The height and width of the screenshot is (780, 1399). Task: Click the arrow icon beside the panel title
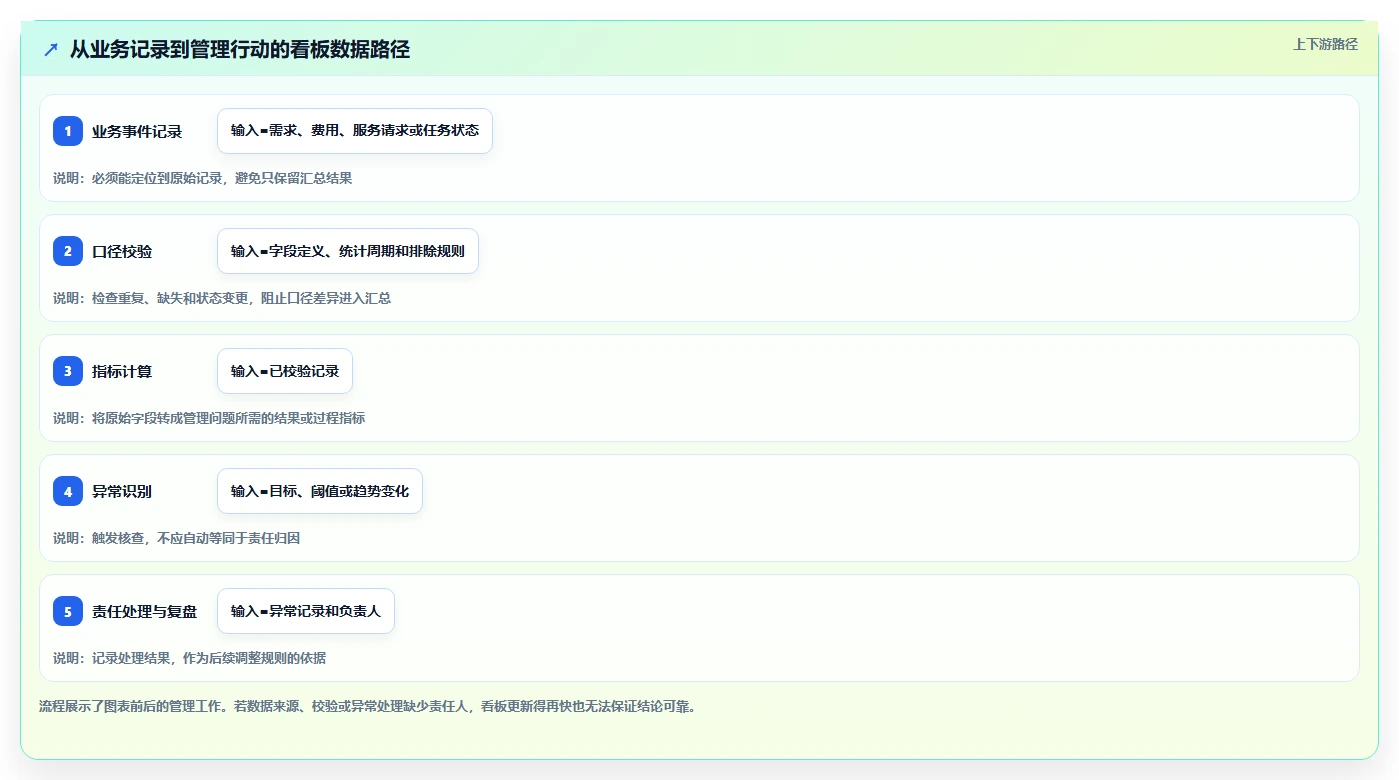tap(51, 49)
